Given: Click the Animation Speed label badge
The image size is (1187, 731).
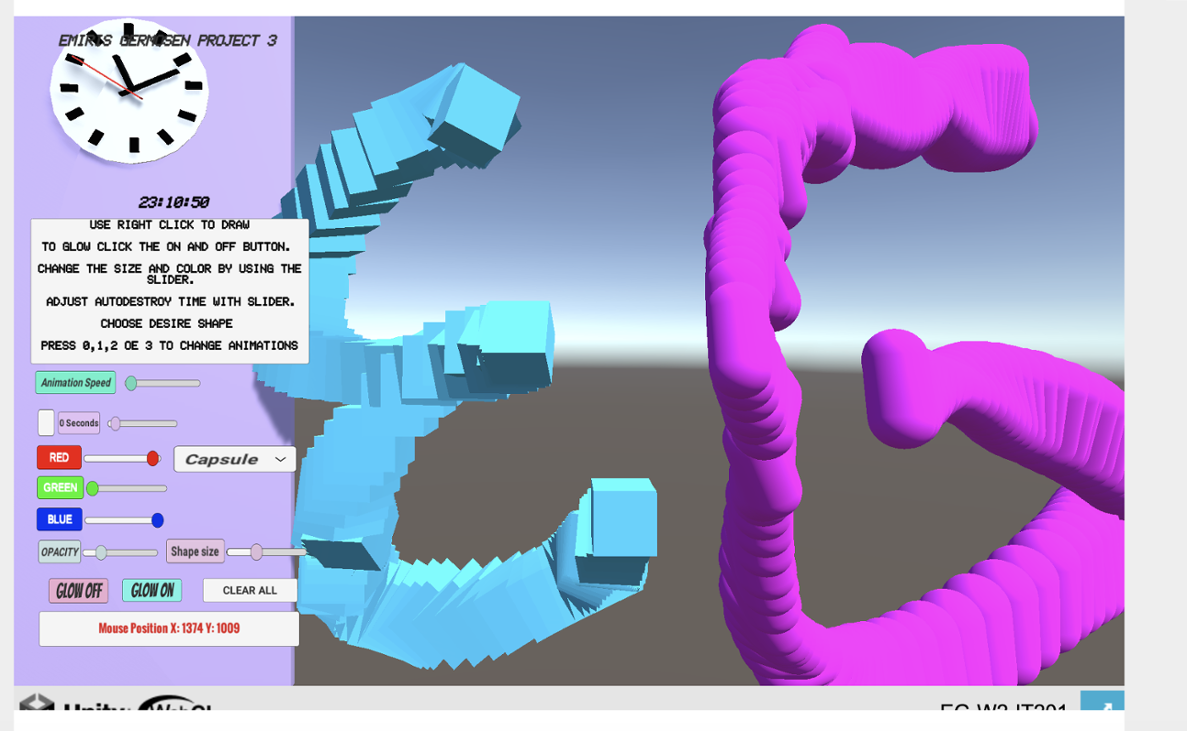Looking at the screenshot, I should [x=75, y=382].
